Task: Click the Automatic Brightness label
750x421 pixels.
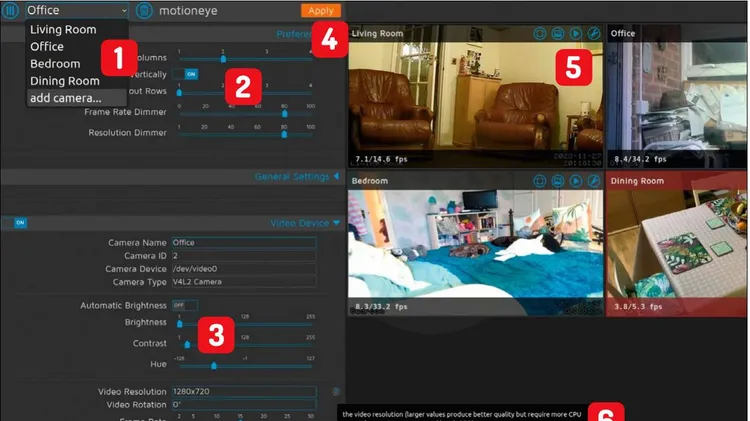Action: pos(123,305)
